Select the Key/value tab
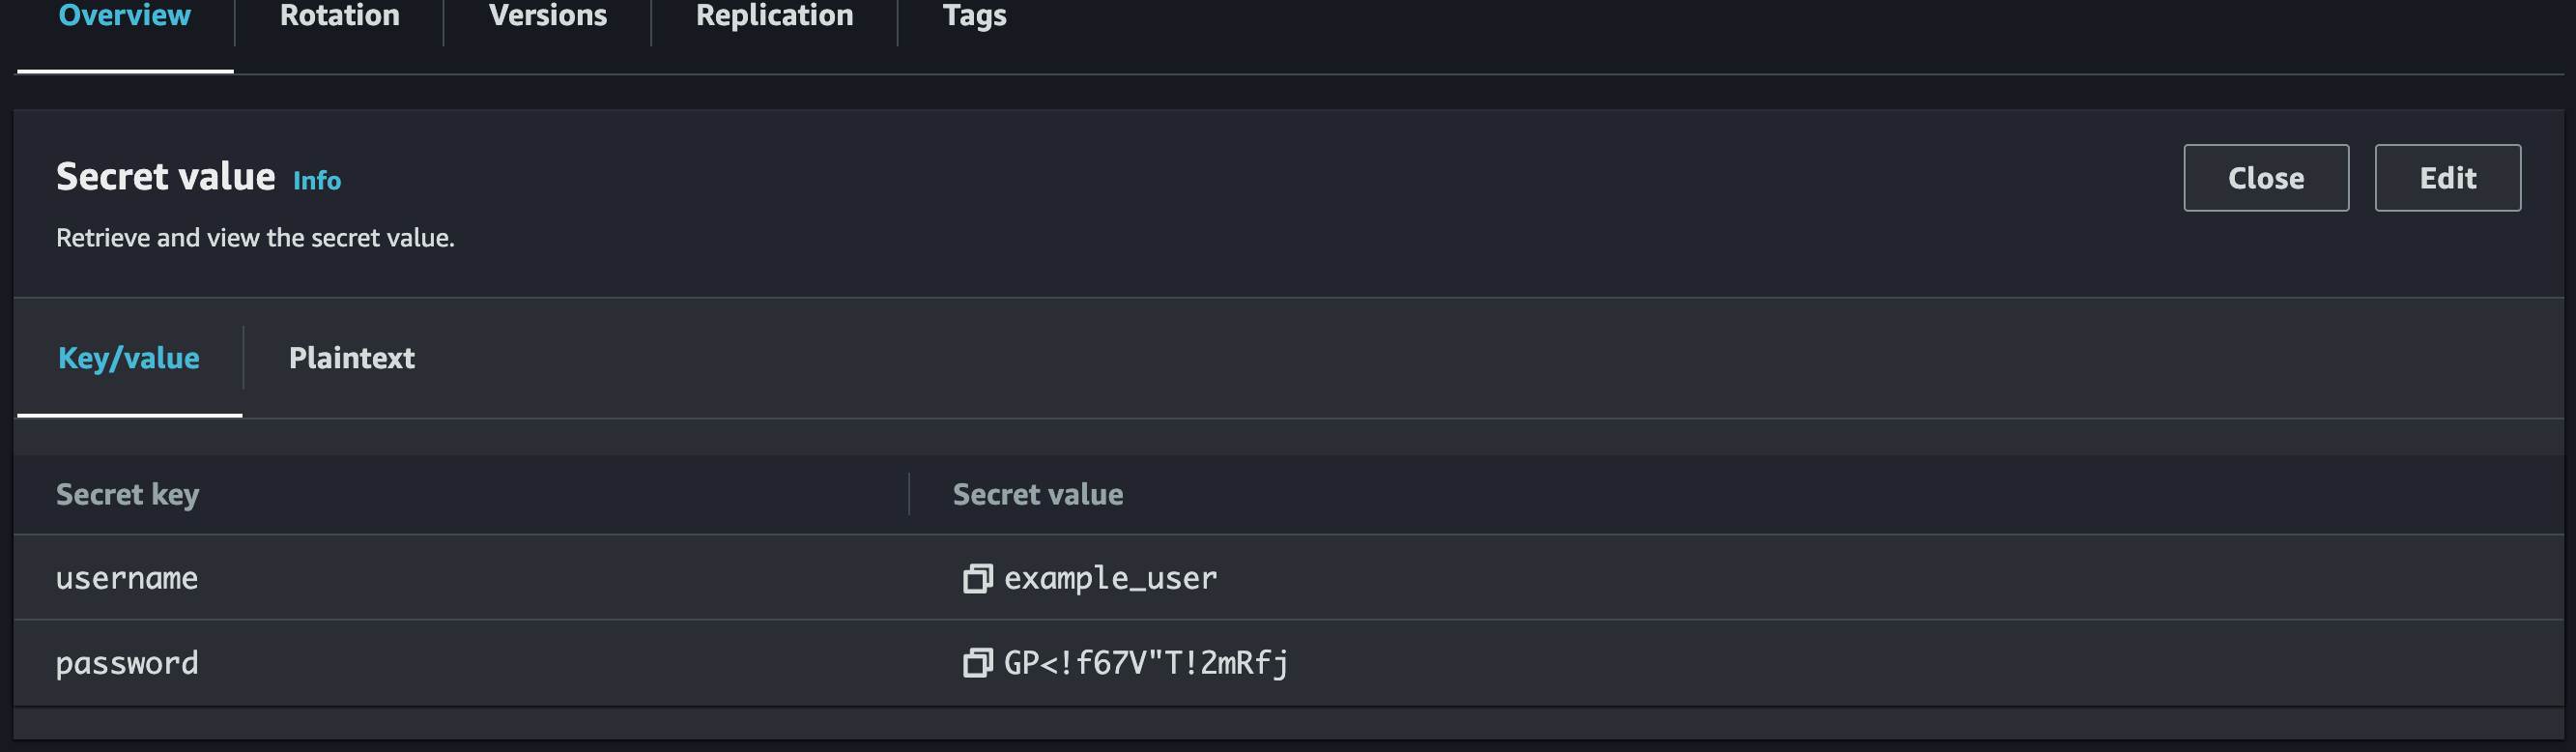 [129, 358]
